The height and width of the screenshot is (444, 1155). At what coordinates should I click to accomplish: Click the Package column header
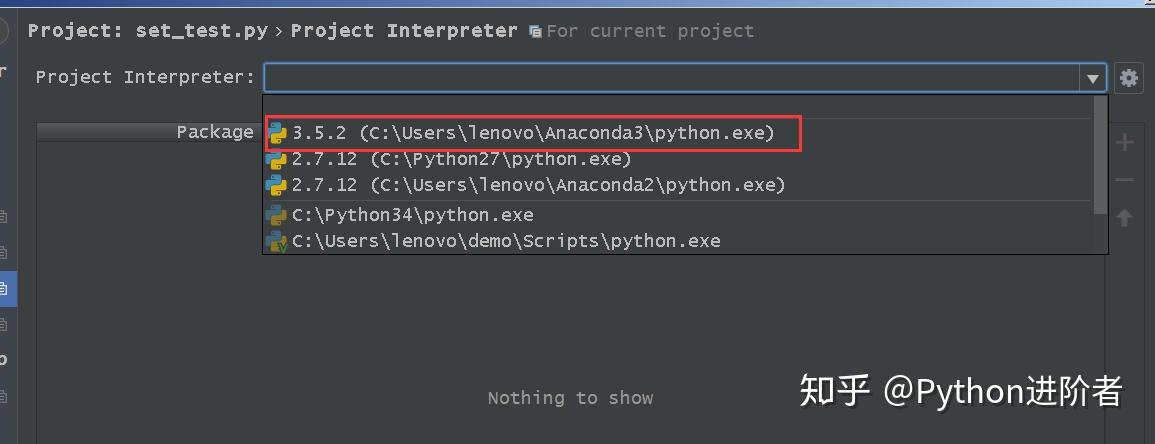pyautogui.click(x=214, y=132)
